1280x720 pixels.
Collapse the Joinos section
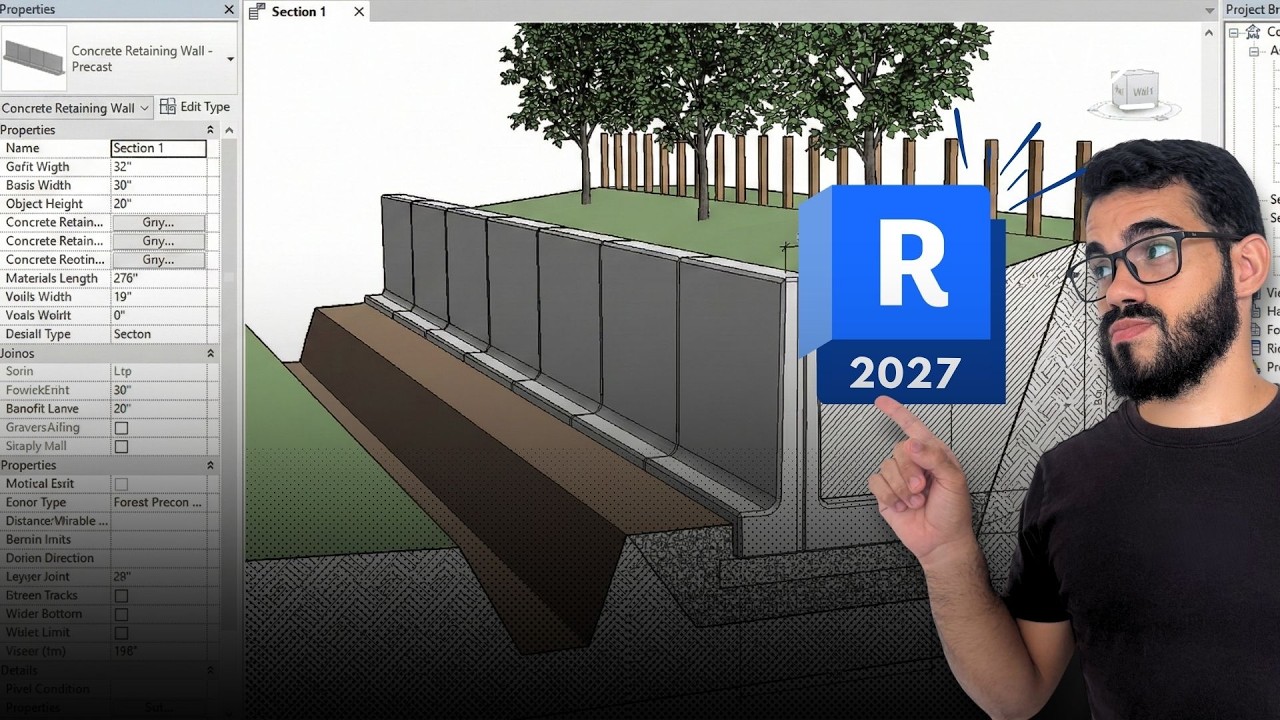click(210, 353)
